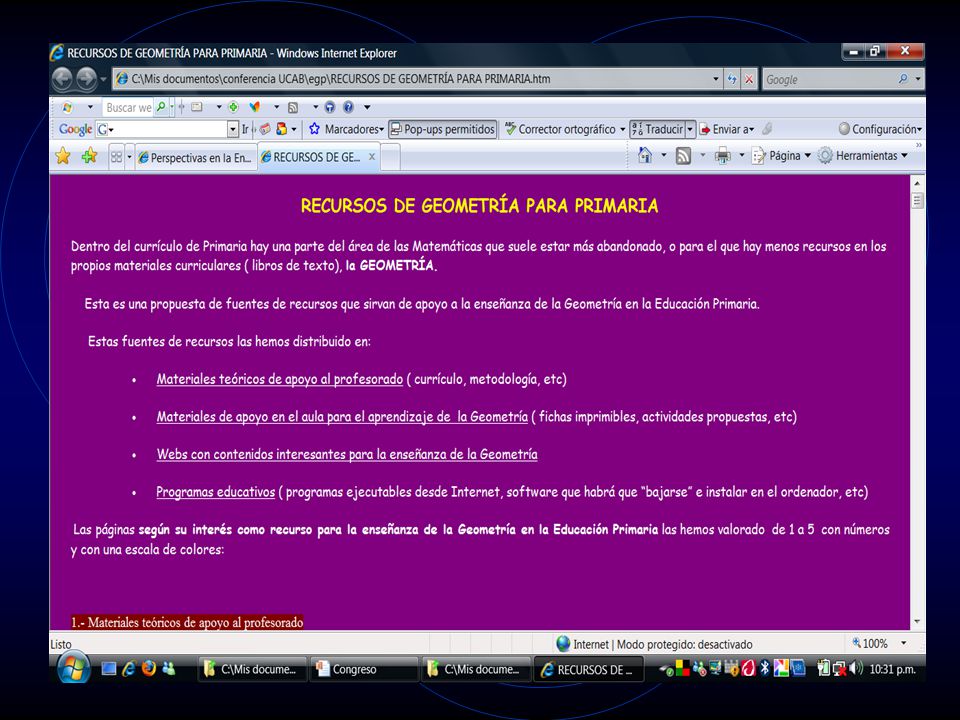Click the Windows Live toolbar logo icon
The image size is (960, 720).
(x=67, y=107)
